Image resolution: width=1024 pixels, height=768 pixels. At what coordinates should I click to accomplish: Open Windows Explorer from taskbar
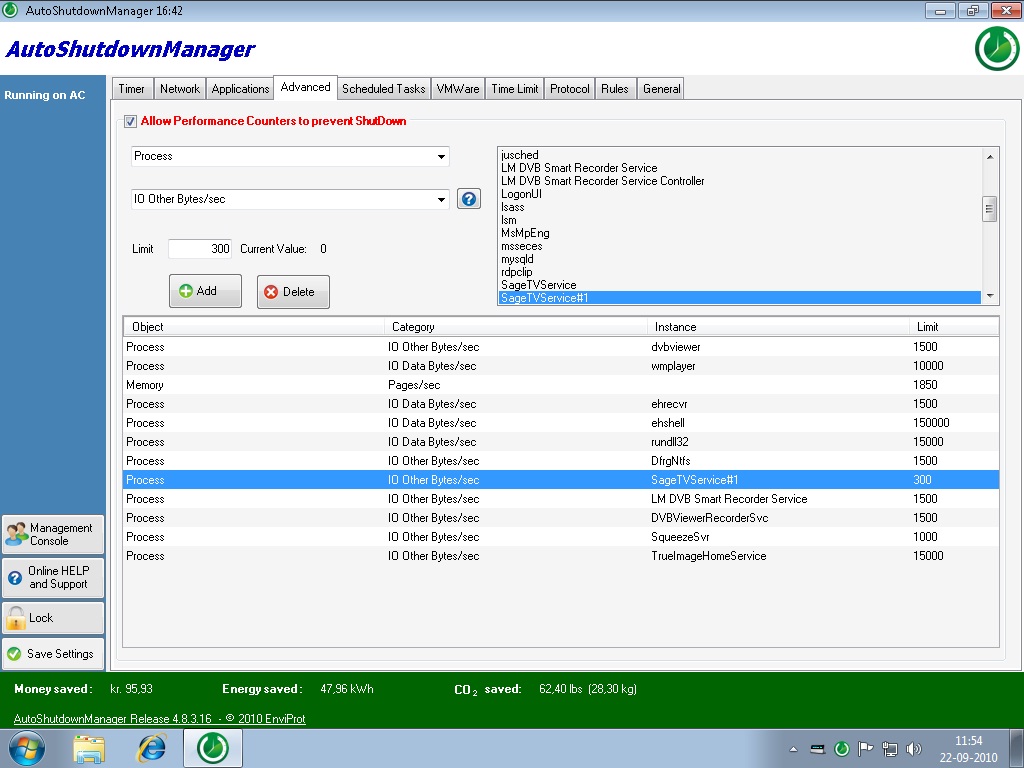[x=89, y=748]
